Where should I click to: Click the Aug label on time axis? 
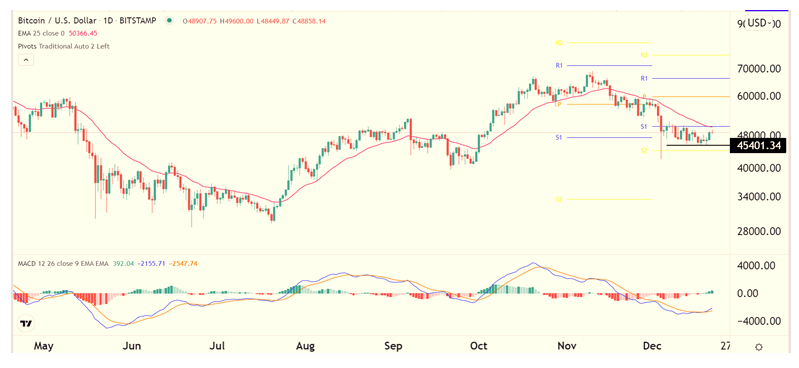tap(306, 347)
